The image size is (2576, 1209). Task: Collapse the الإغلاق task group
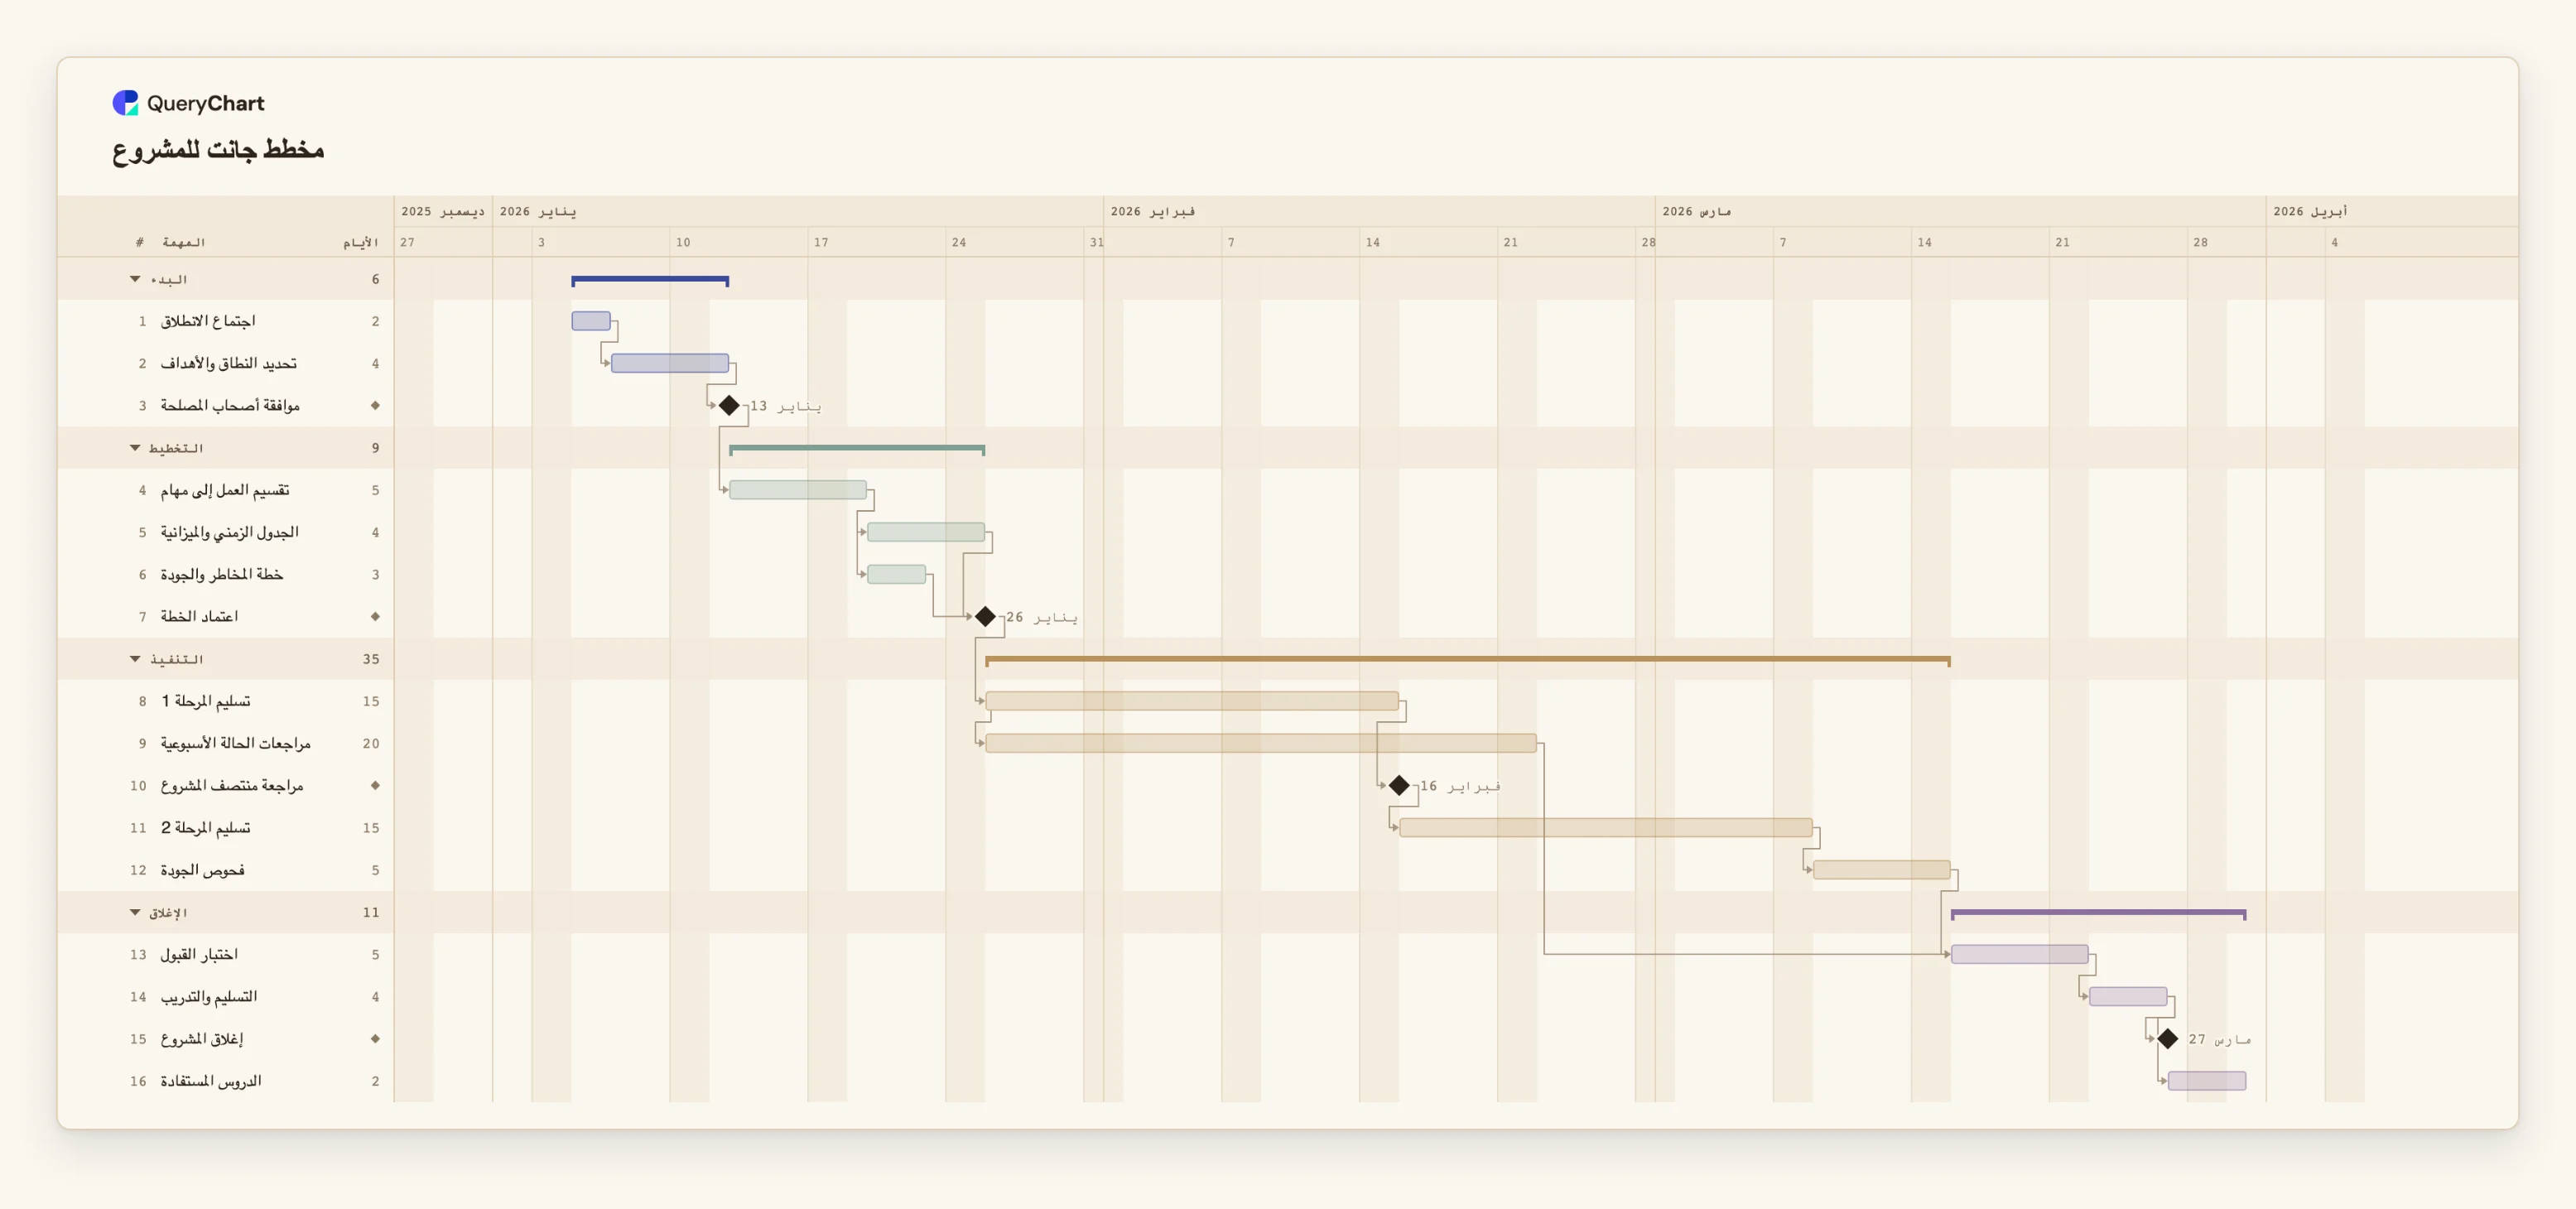tap(135, 912)
